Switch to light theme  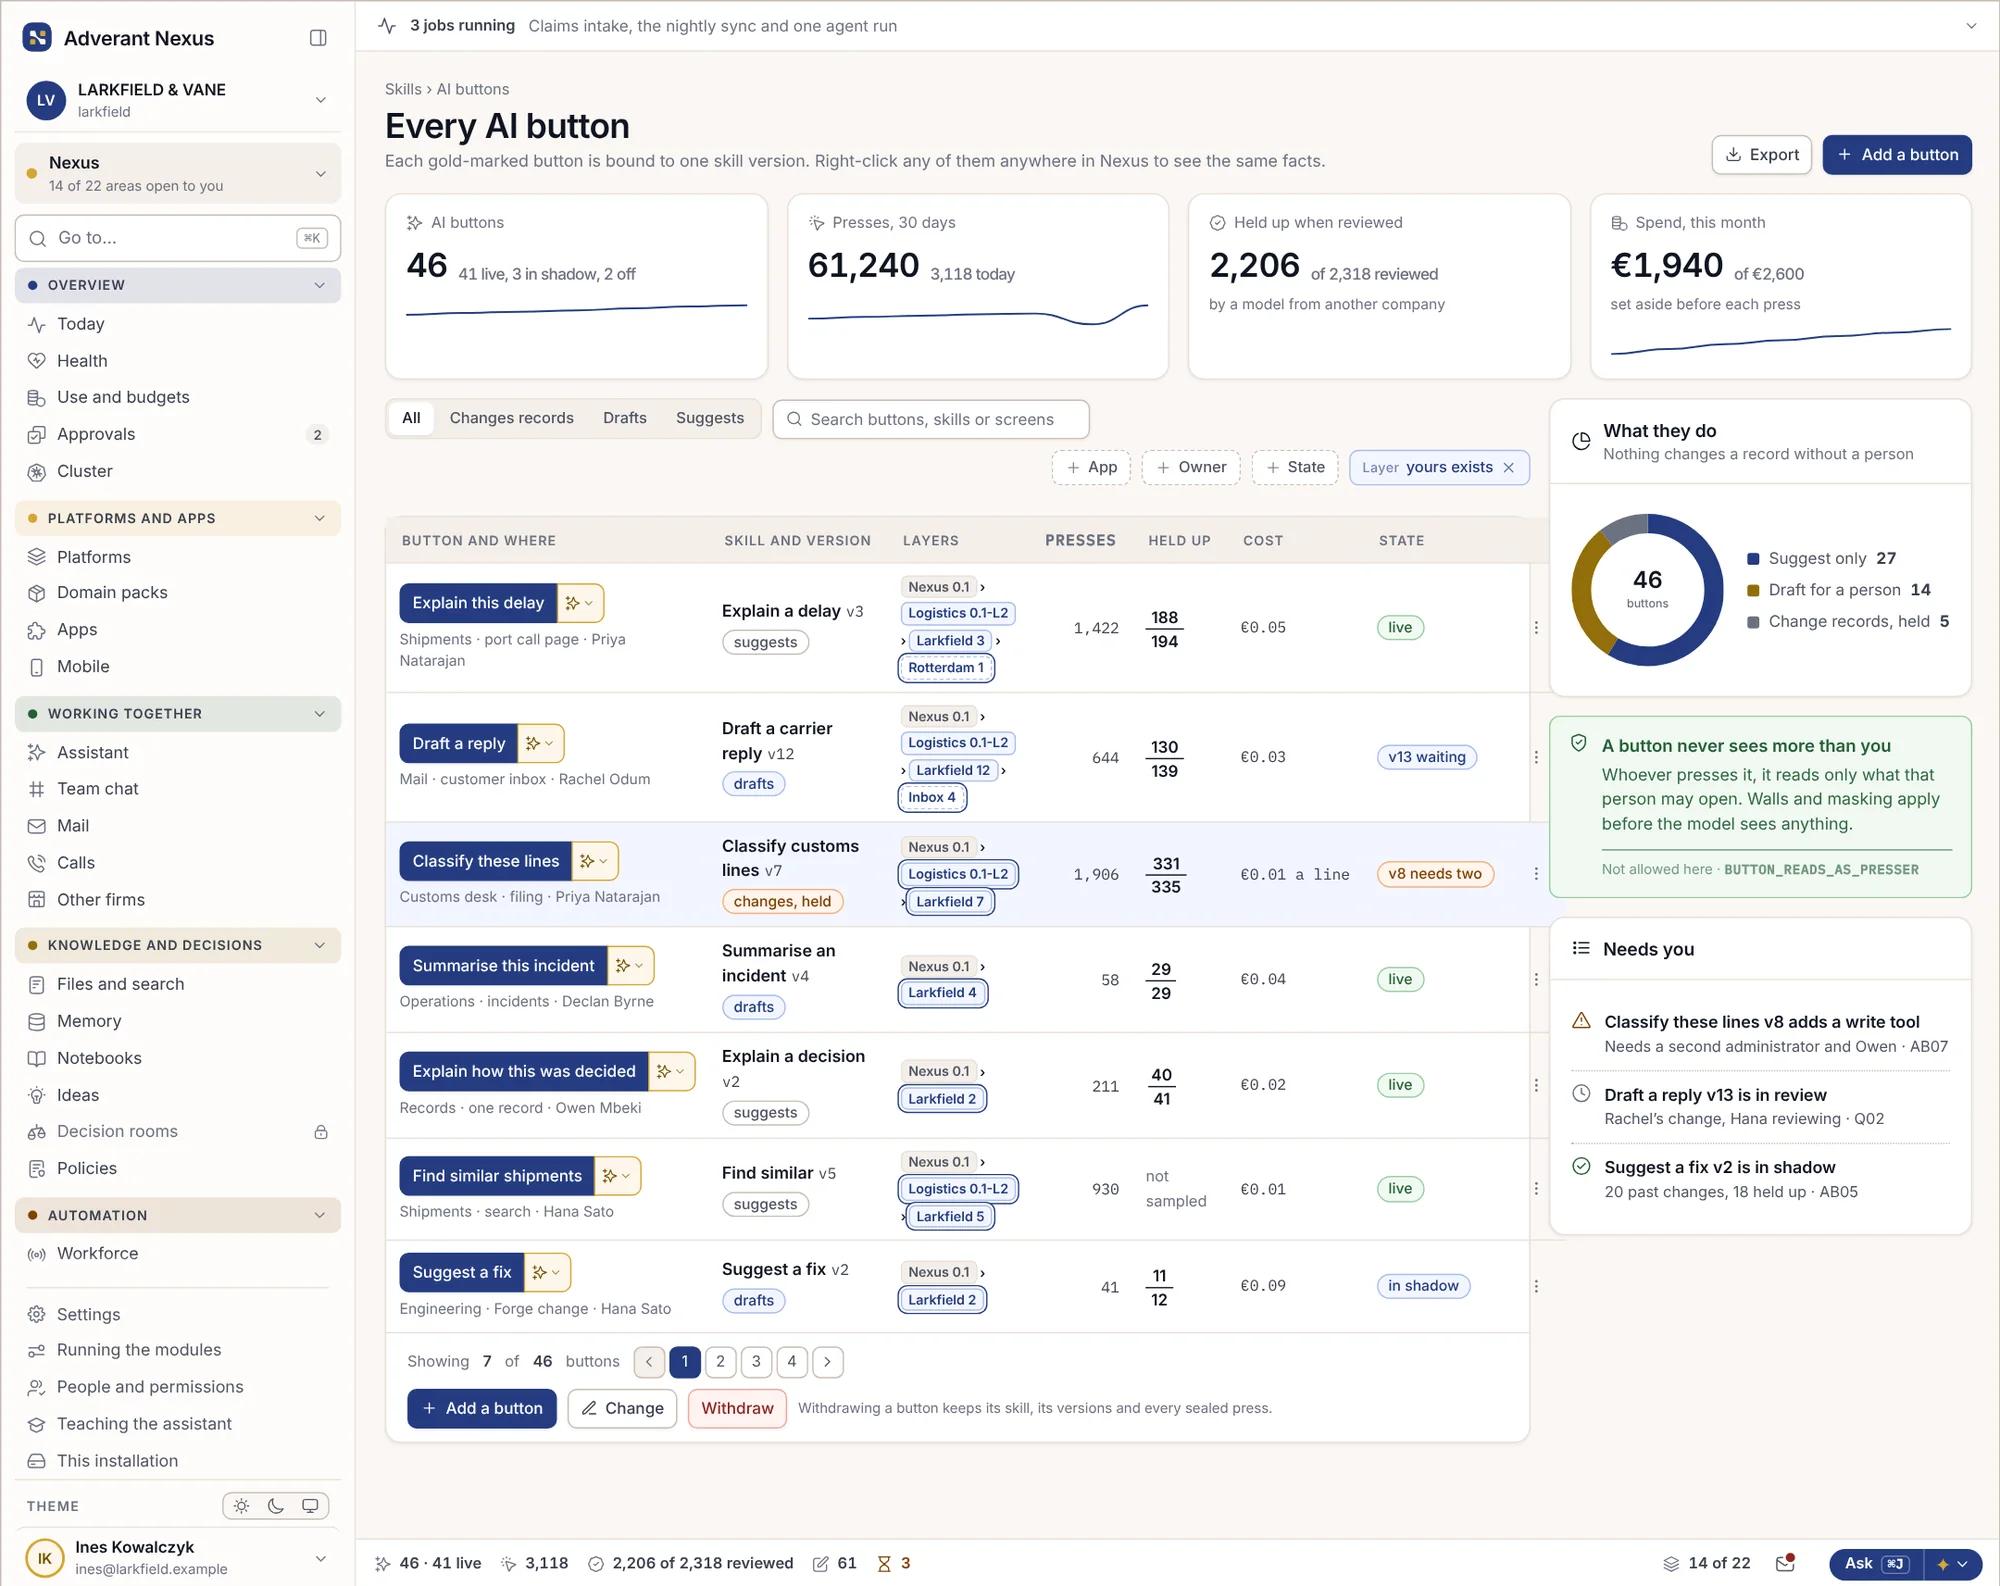tap(242, 1506)
